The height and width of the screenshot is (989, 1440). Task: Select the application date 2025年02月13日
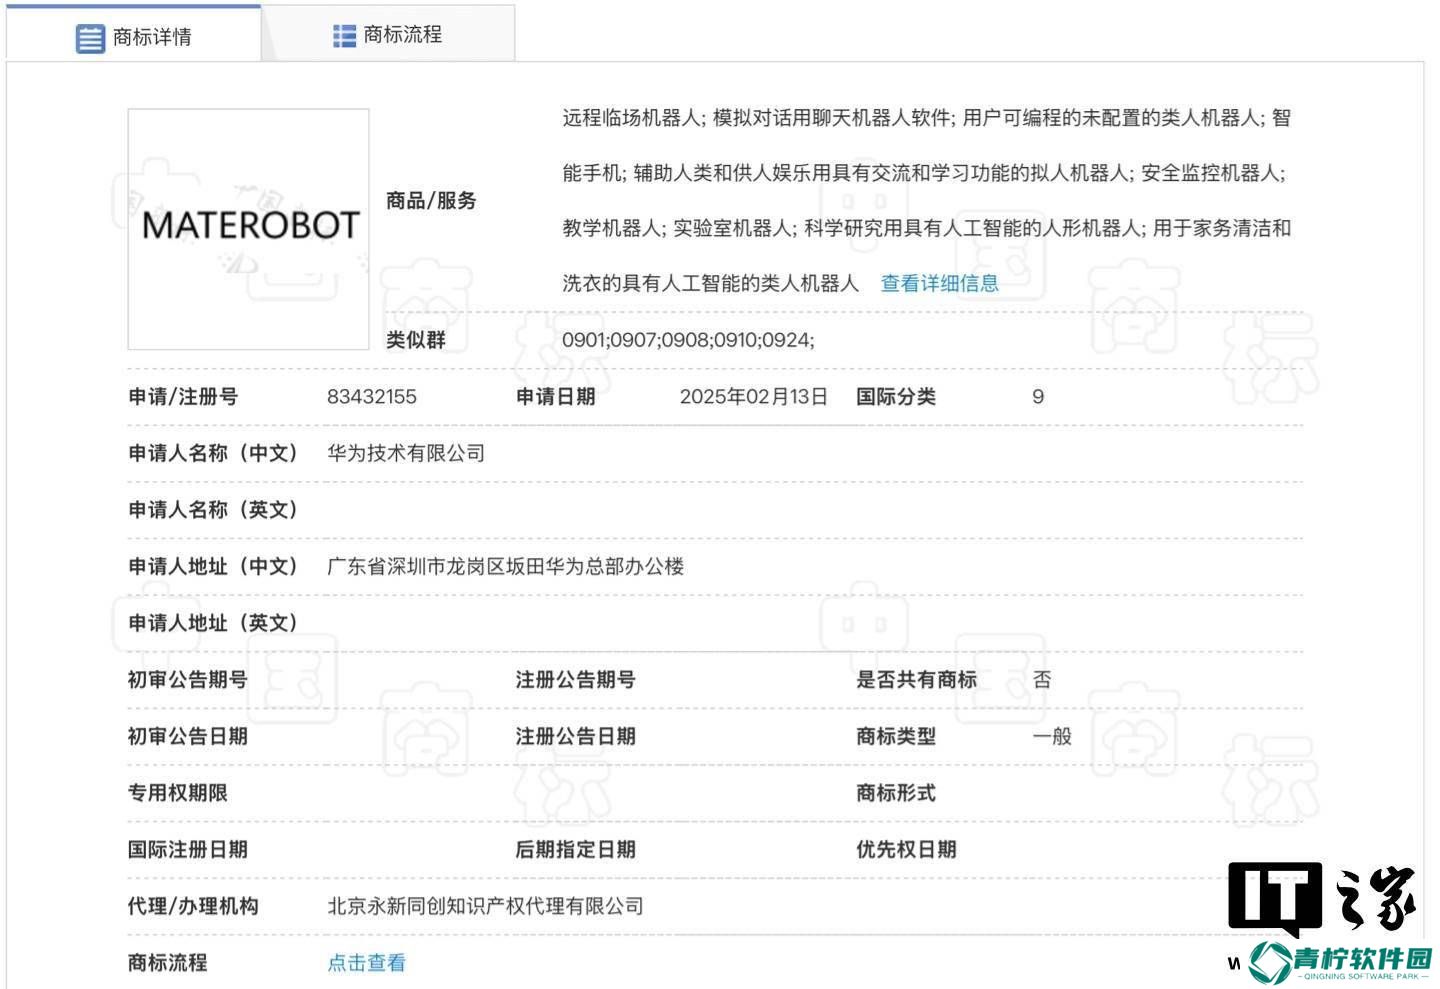click(x=753, y=397)
